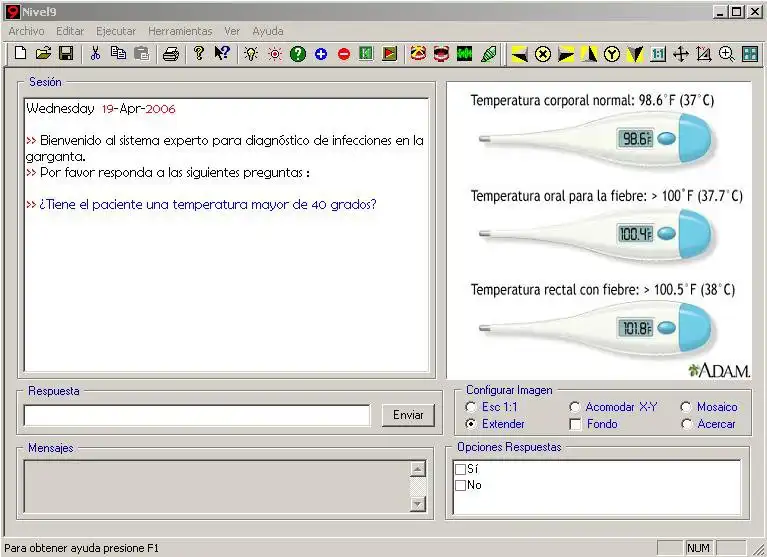Click the NUM status bar indicator
The width and height of the screenshot is (767, 557).
(x=698, y=548)
